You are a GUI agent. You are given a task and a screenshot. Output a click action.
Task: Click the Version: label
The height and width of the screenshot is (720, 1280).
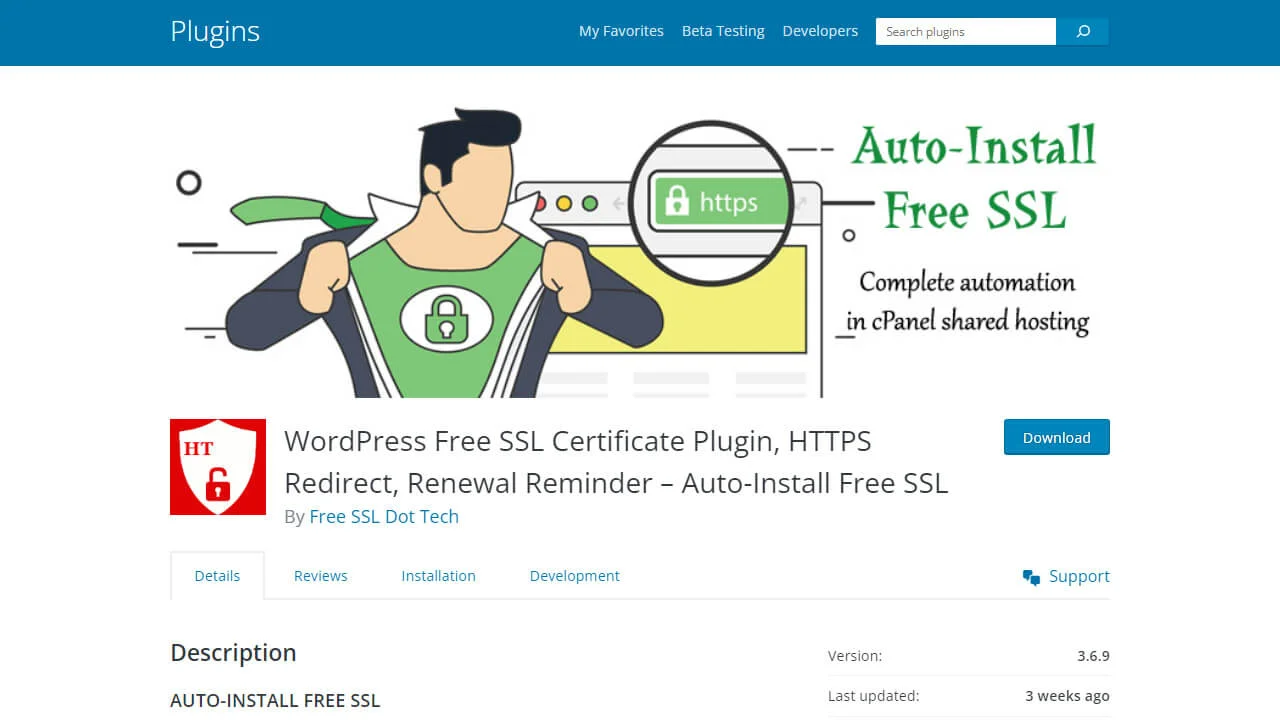pos(855,656)
